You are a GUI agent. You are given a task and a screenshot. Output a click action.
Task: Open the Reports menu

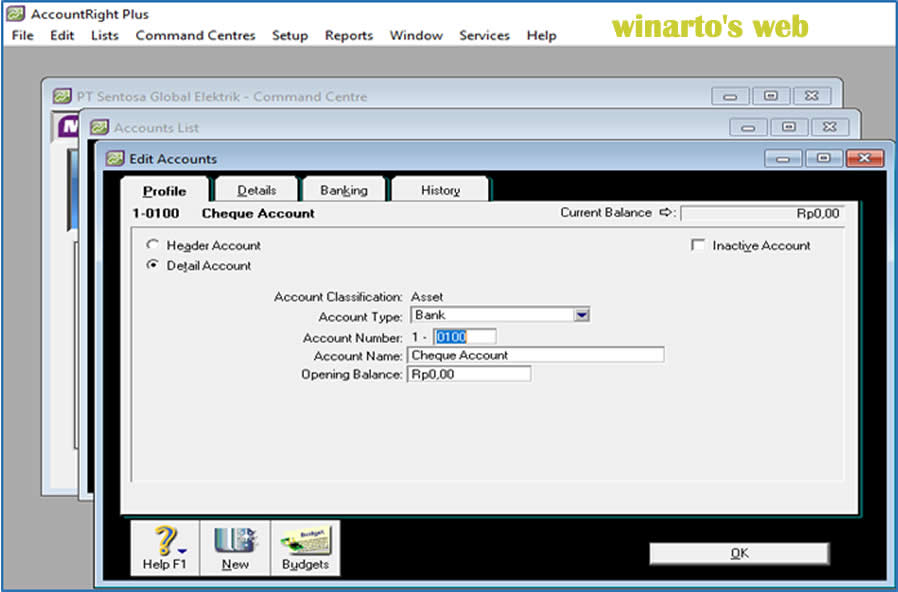coord(349,35)
